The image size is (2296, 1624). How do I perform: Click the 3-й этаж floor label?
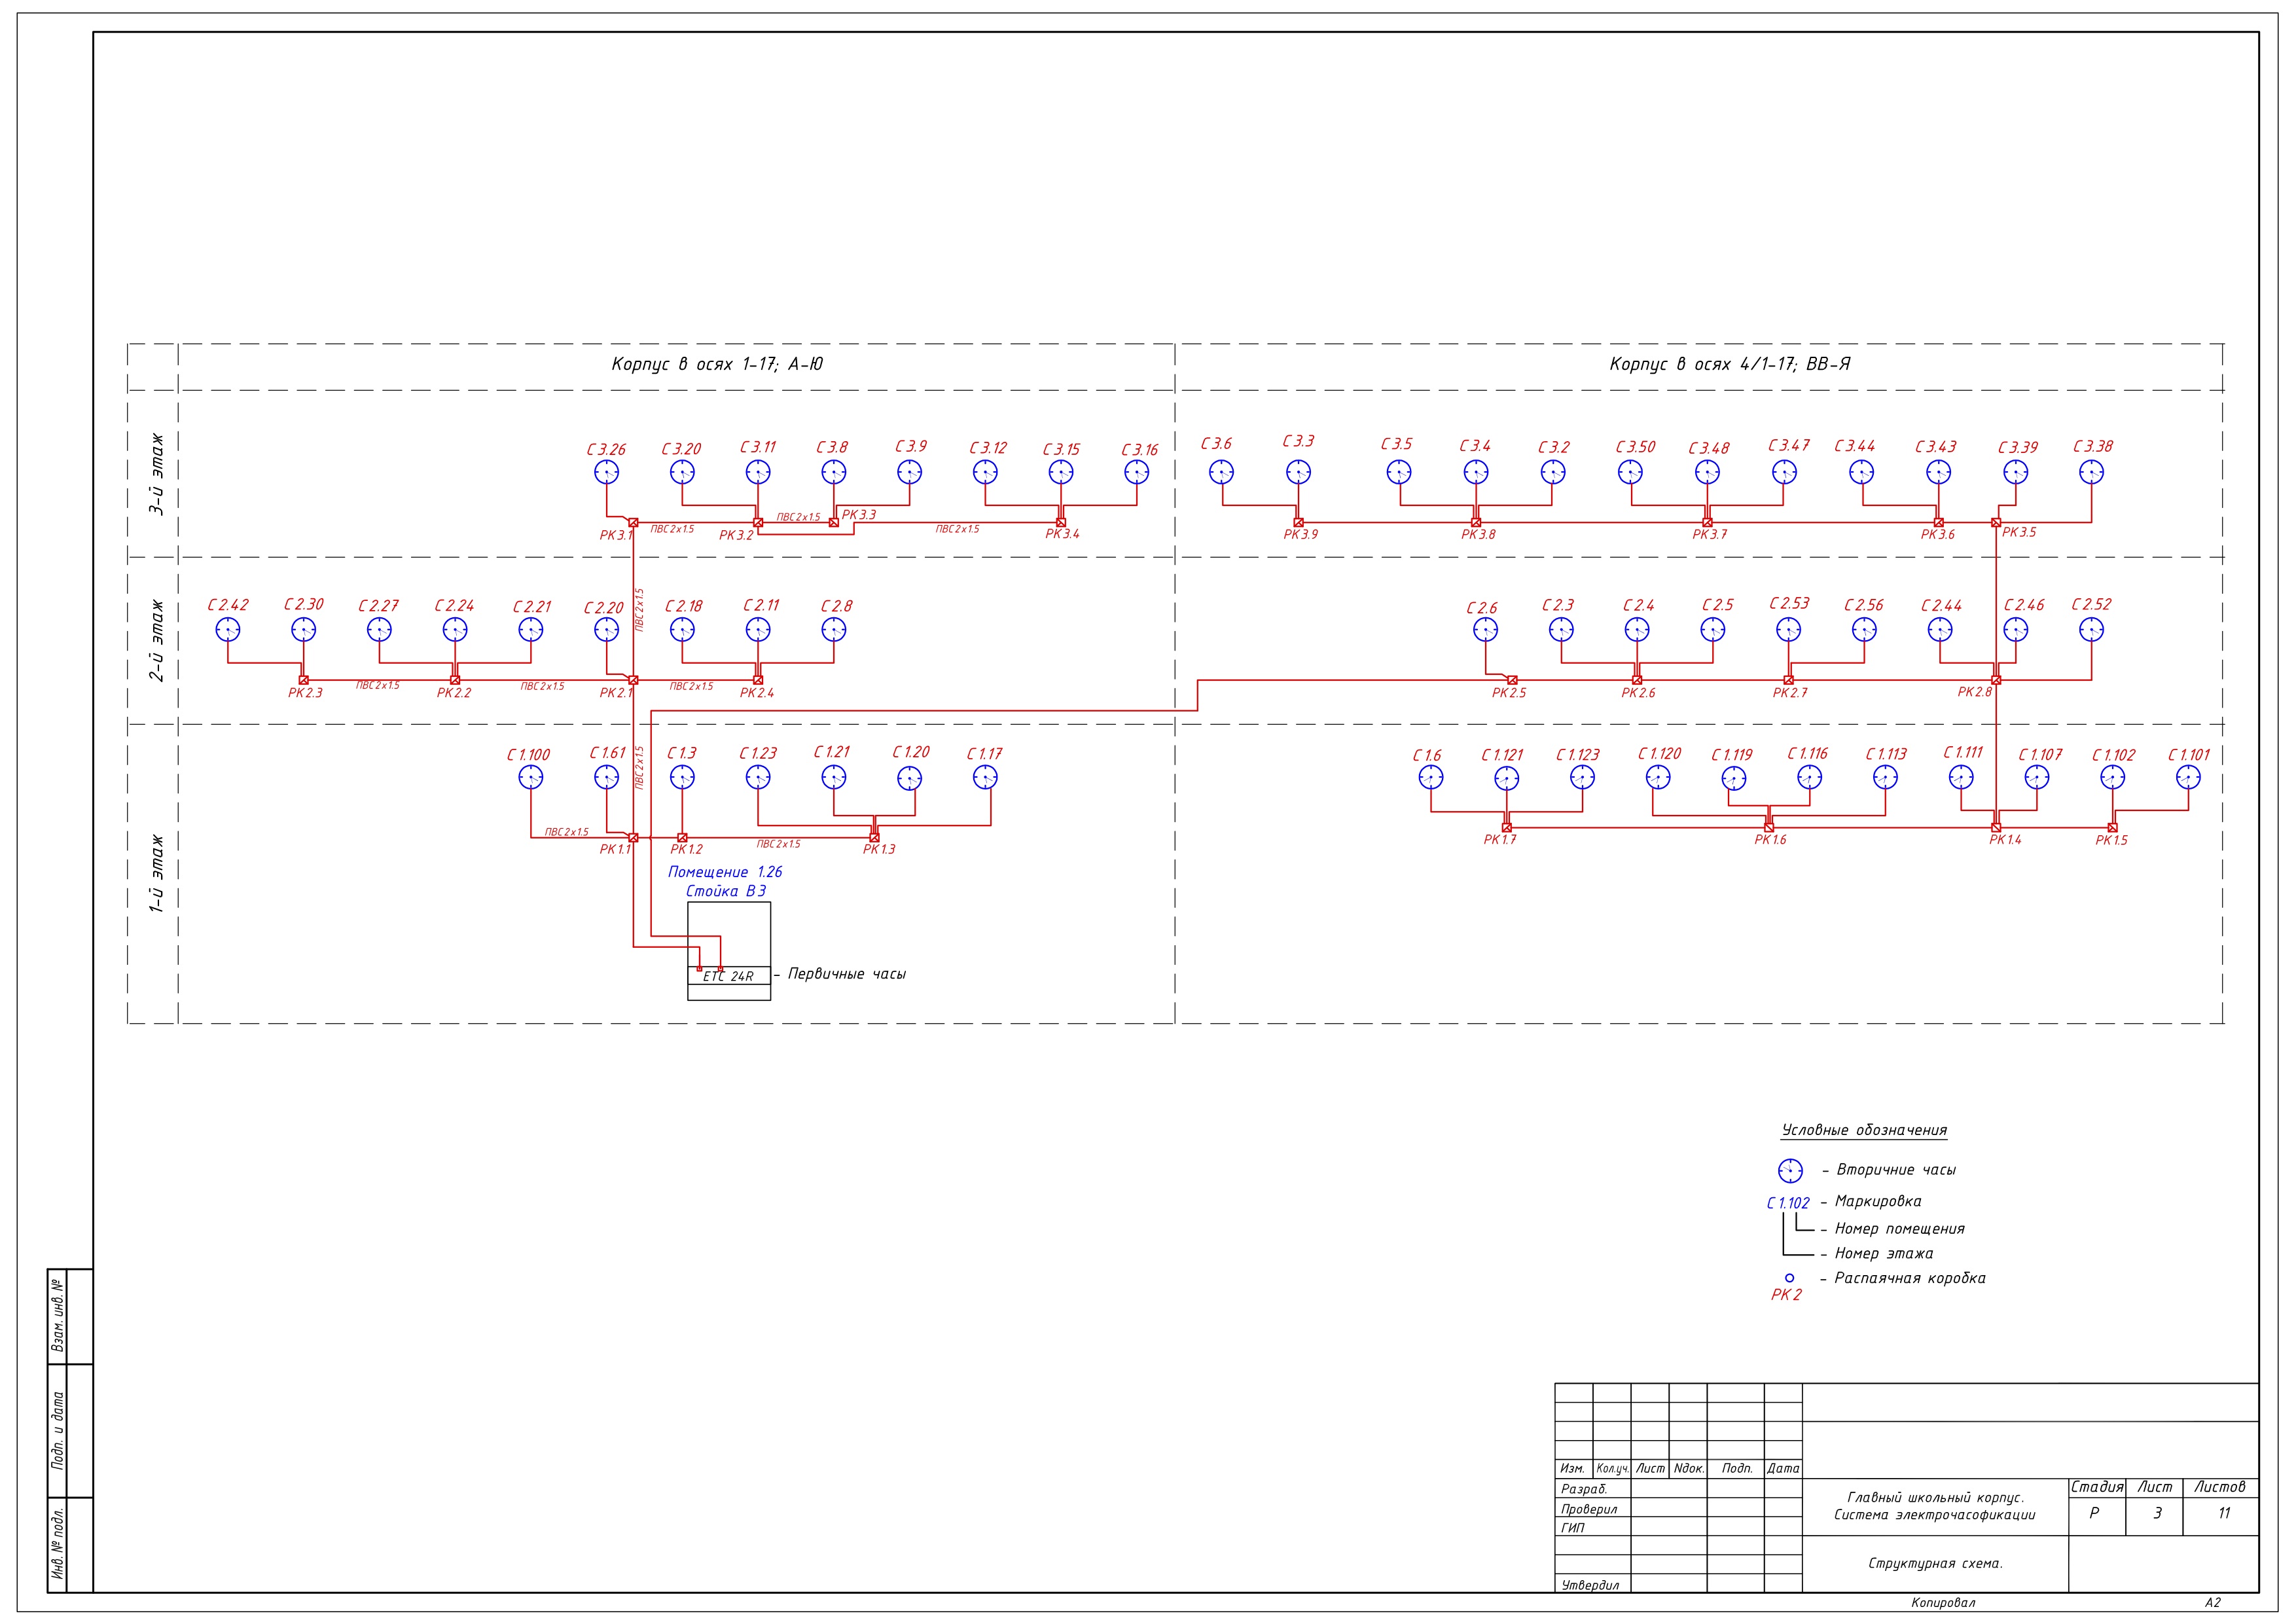point(156,473)
